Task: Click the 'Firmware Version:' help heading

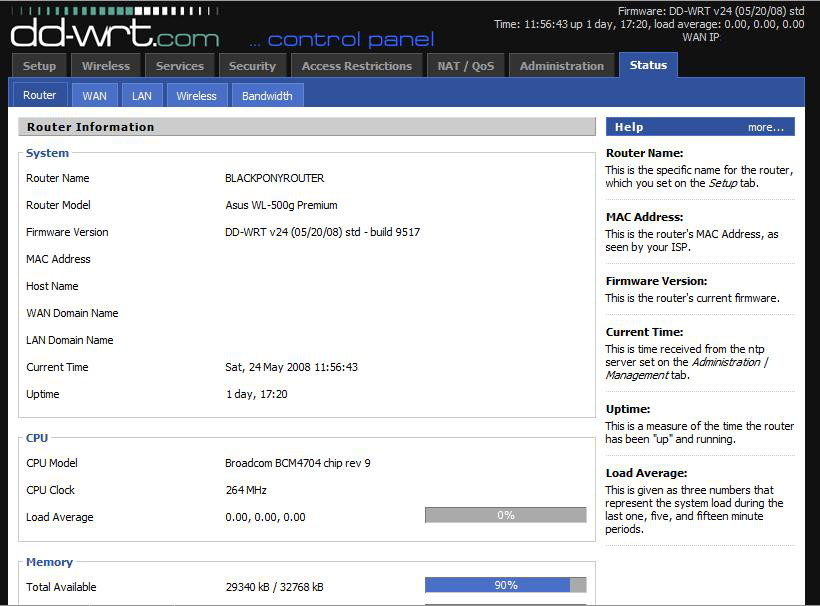Action: 656,281
